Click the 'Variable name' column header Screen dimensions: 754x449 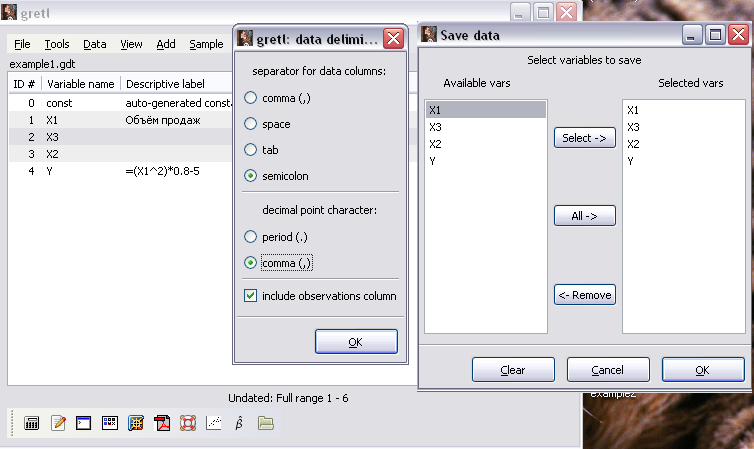pyautogui.click(x=81, y=84)
